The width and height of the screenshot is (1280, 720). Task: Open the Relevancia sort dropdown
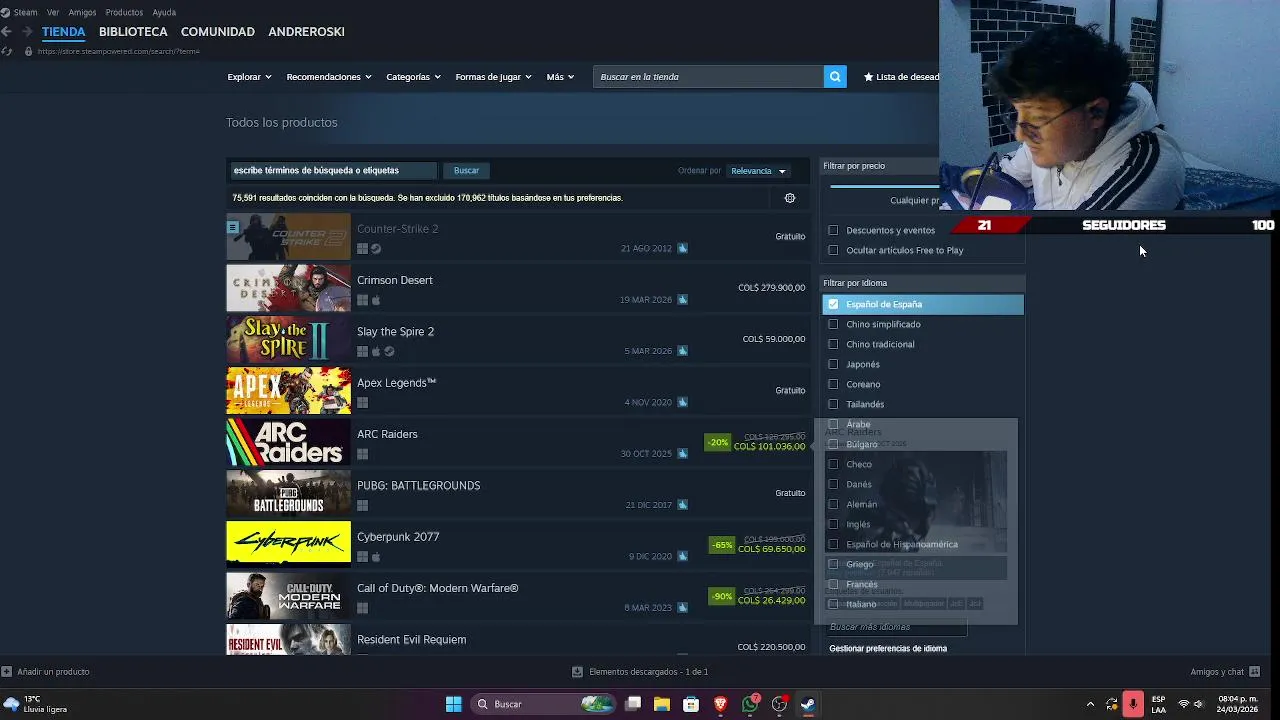(758, 171)
